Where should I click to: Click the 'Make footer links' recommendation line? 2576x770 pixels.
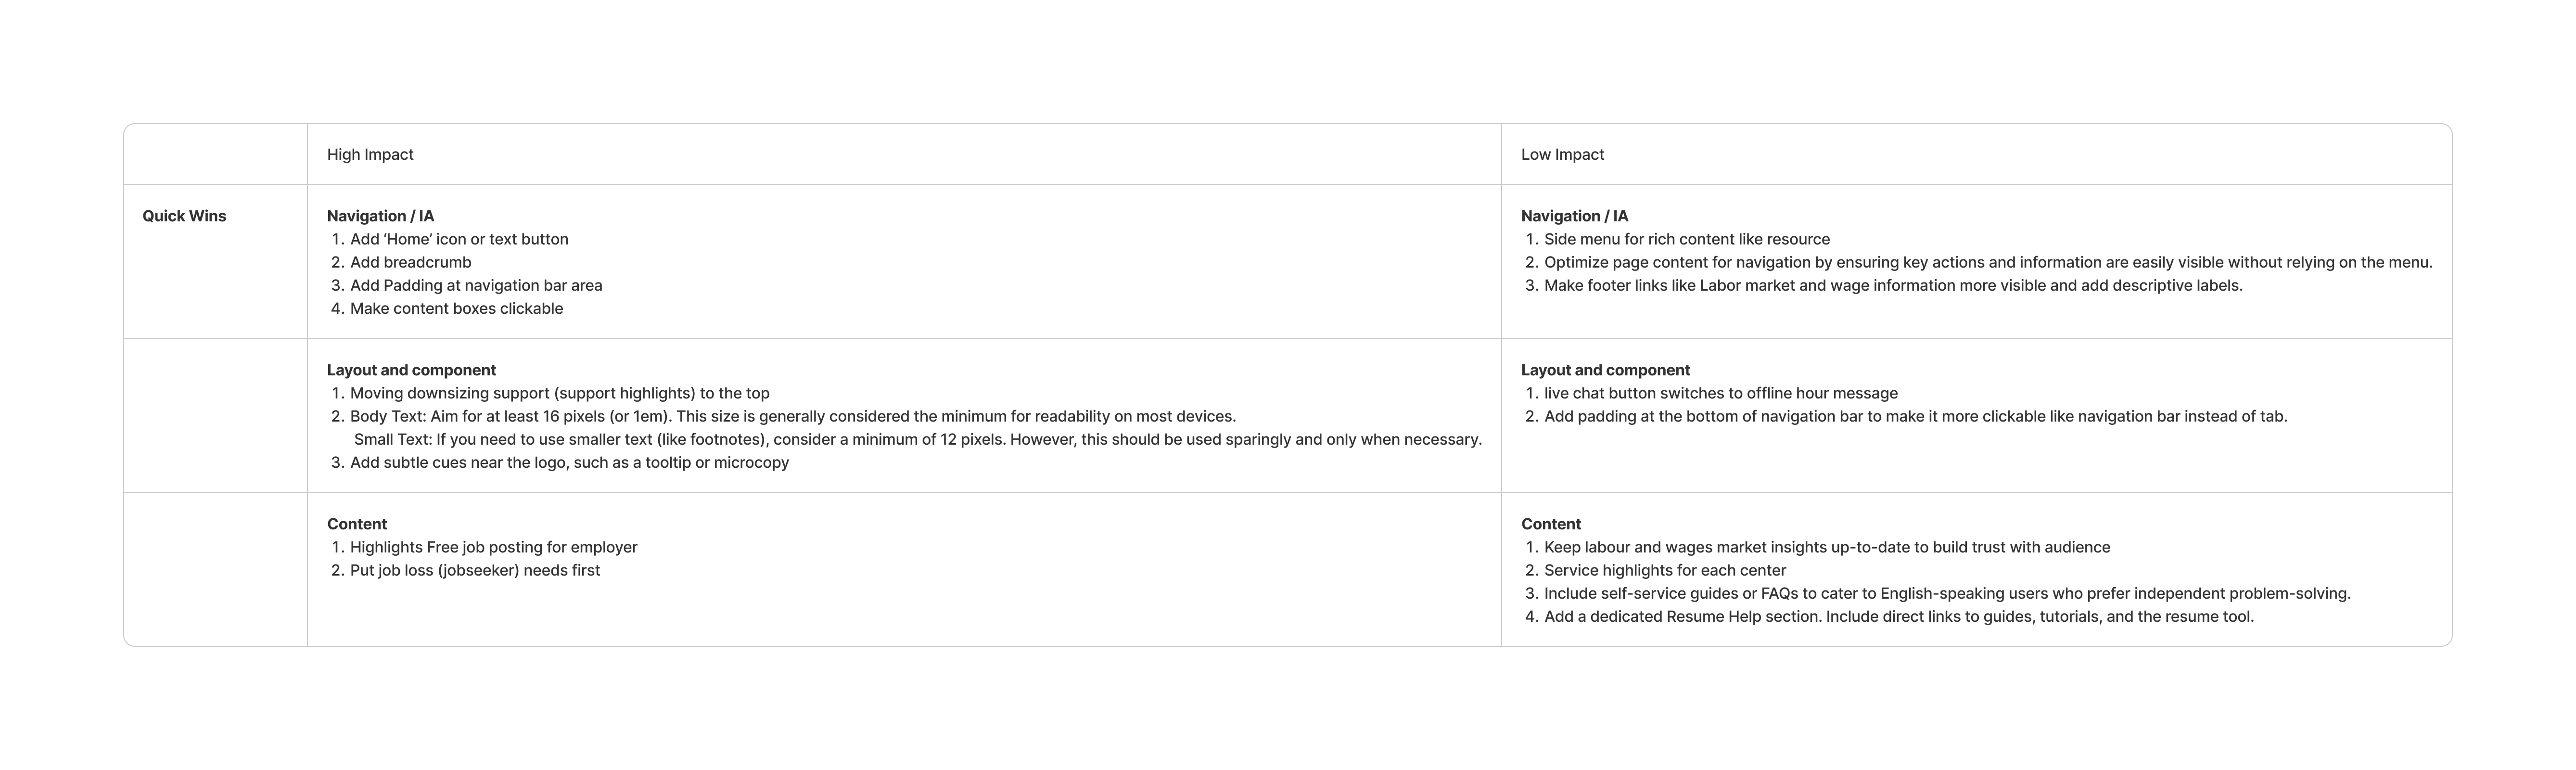(1892, 285)
